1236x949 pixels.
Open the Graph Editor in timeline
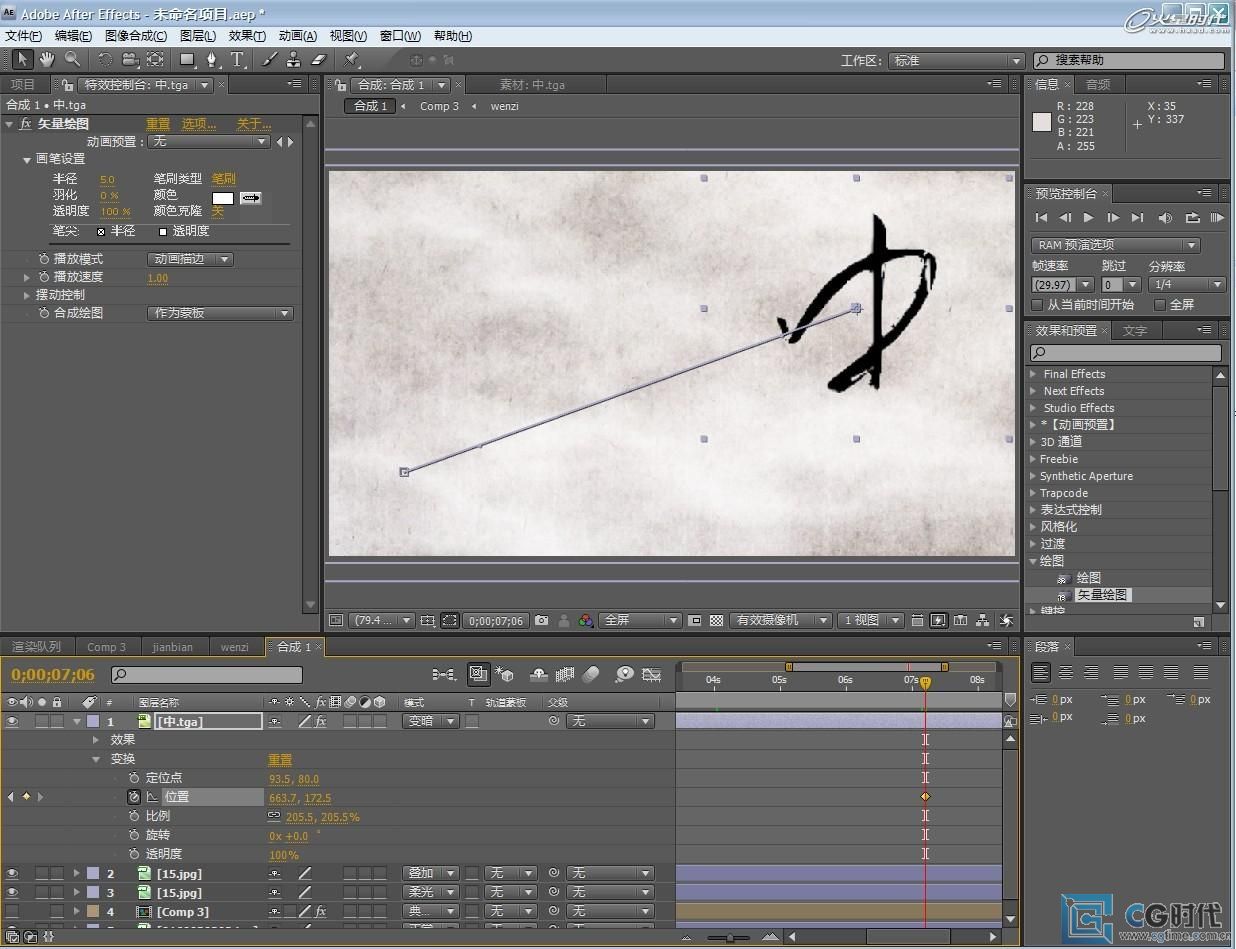[x=652, y=674]
